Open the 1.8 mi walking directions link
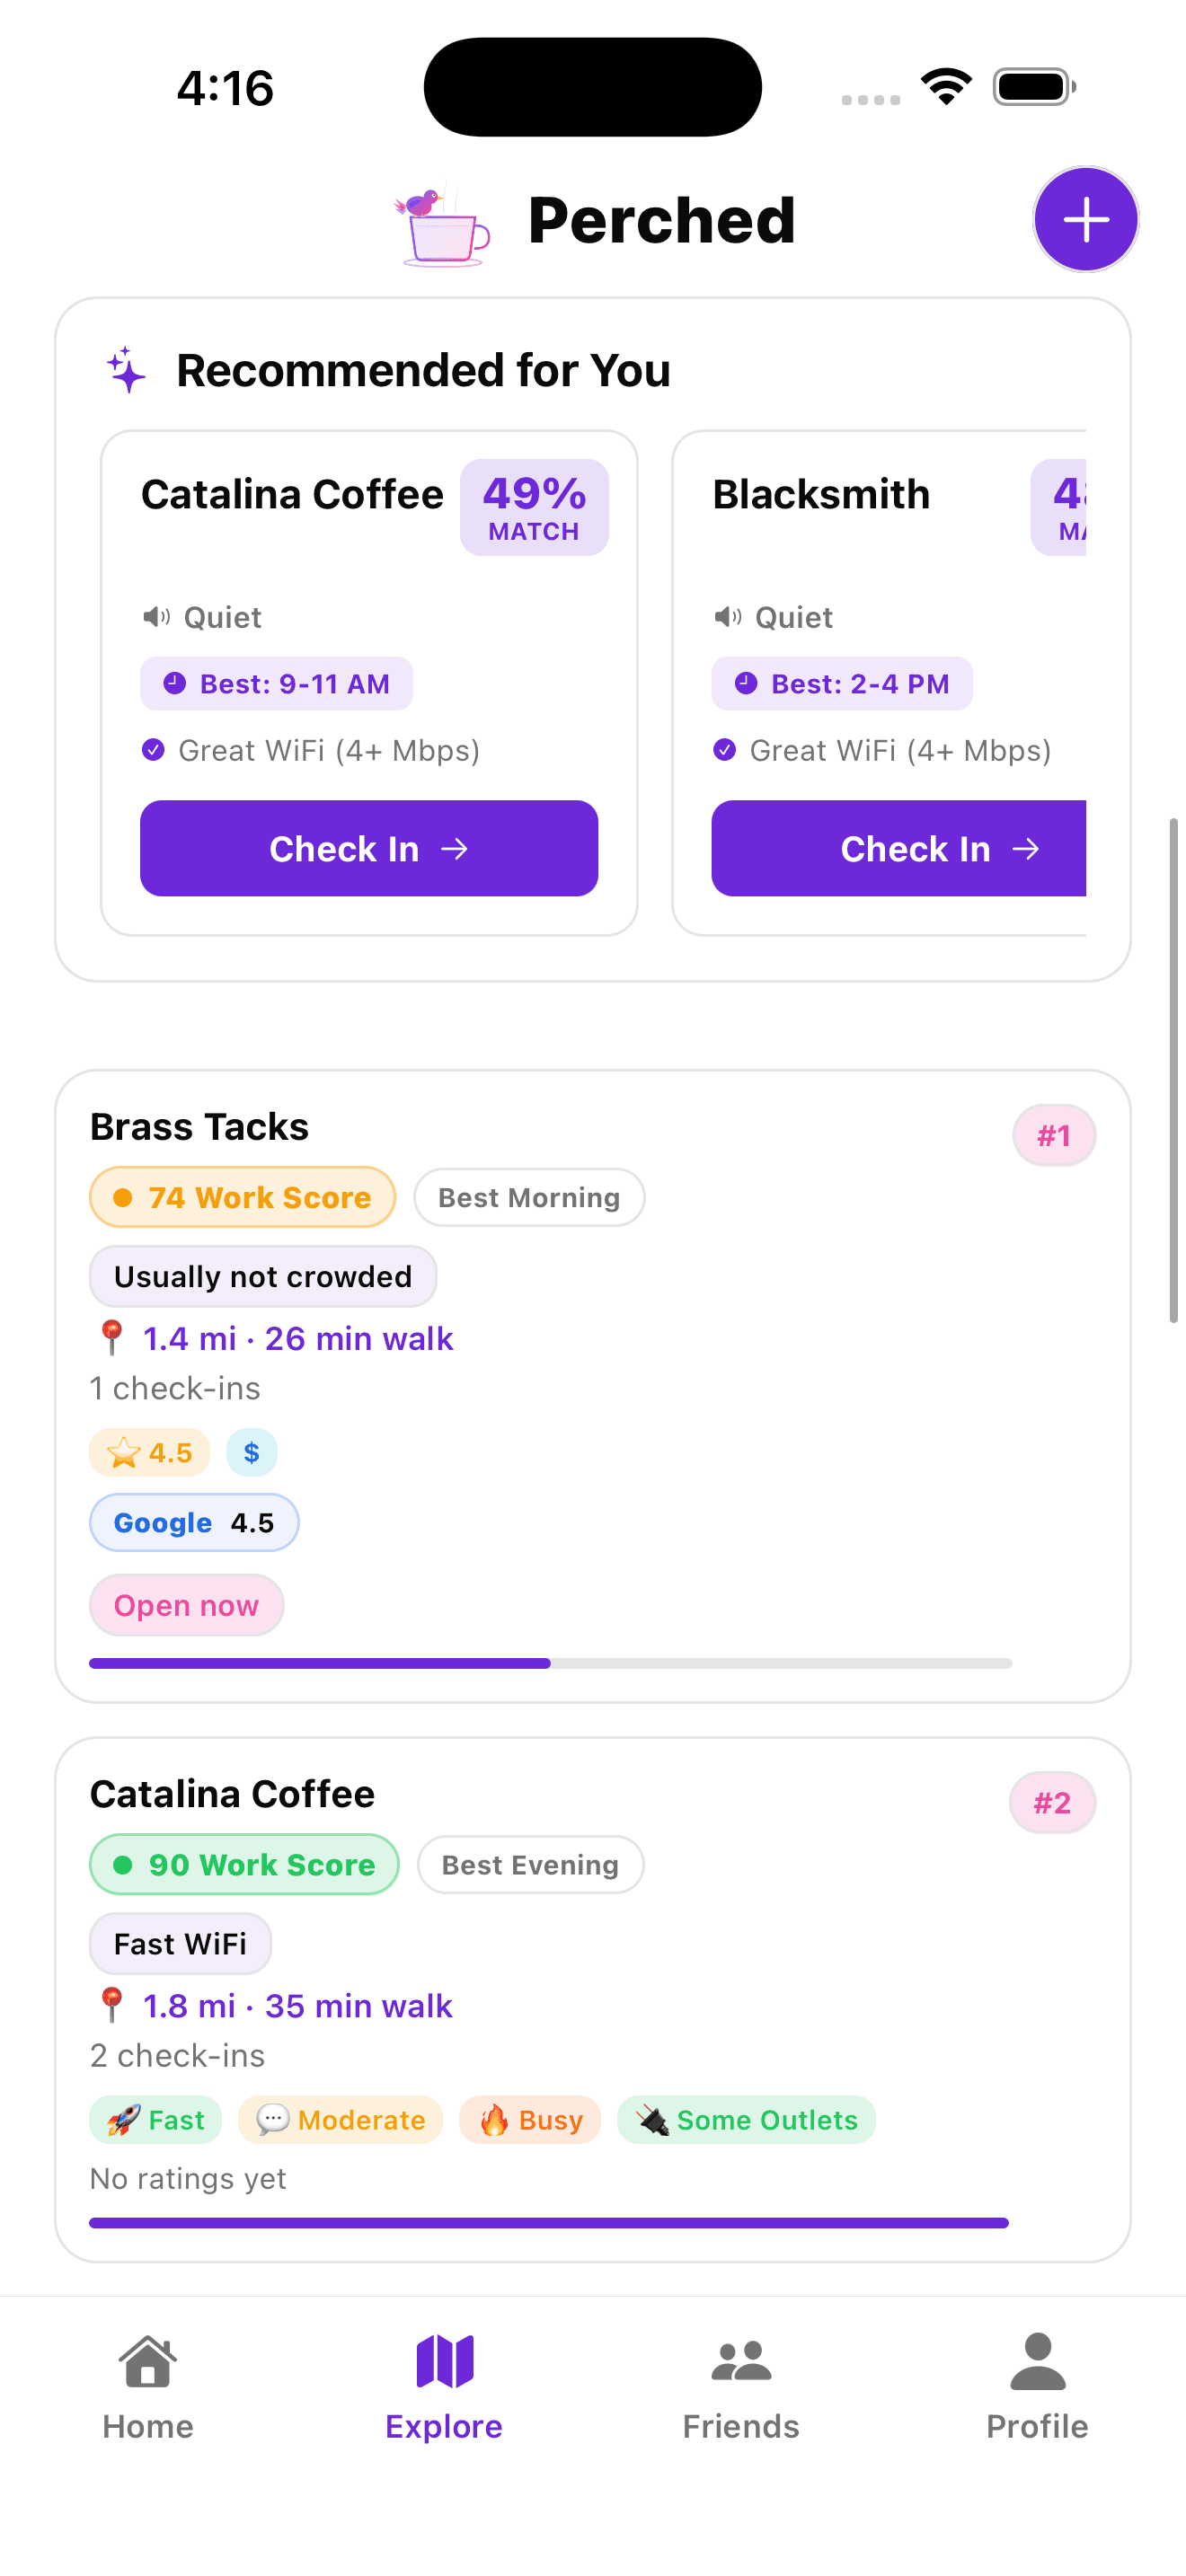This screenshot has height=2576, width=1186. pyautogui.click(x=296, y=2005)
